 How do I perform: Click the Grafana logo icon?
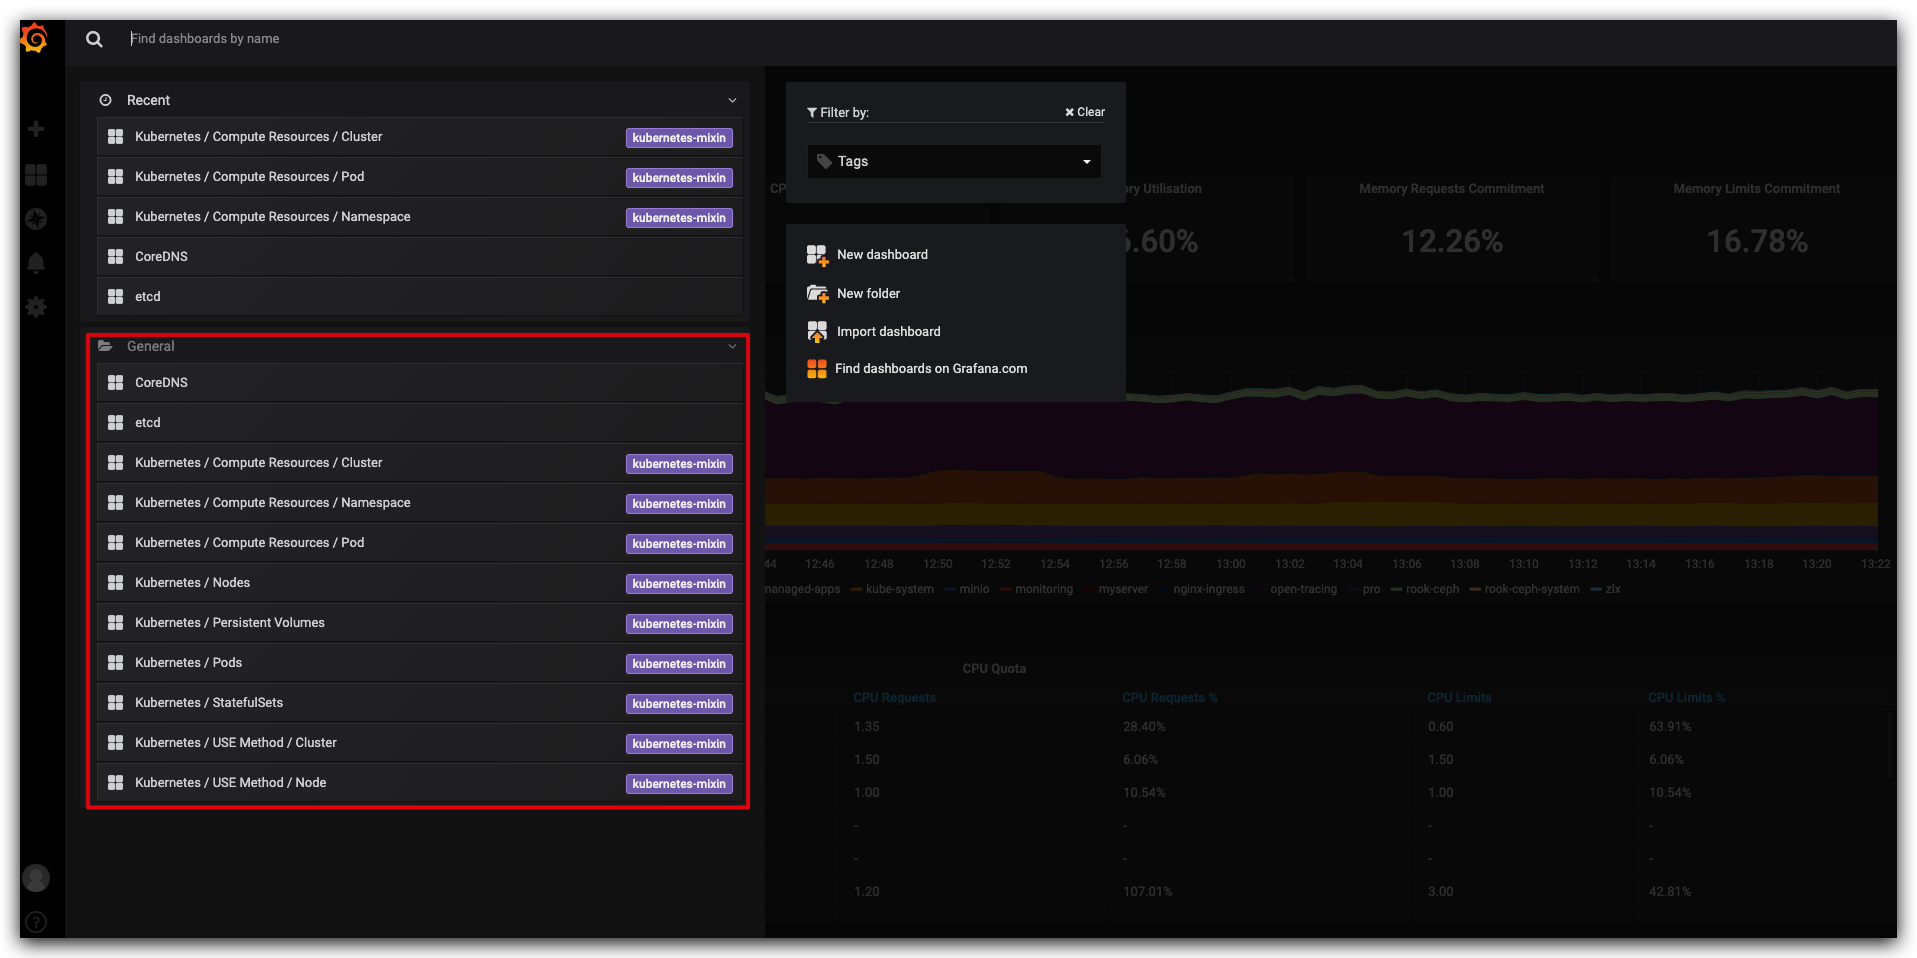click(x=35, y=38)
